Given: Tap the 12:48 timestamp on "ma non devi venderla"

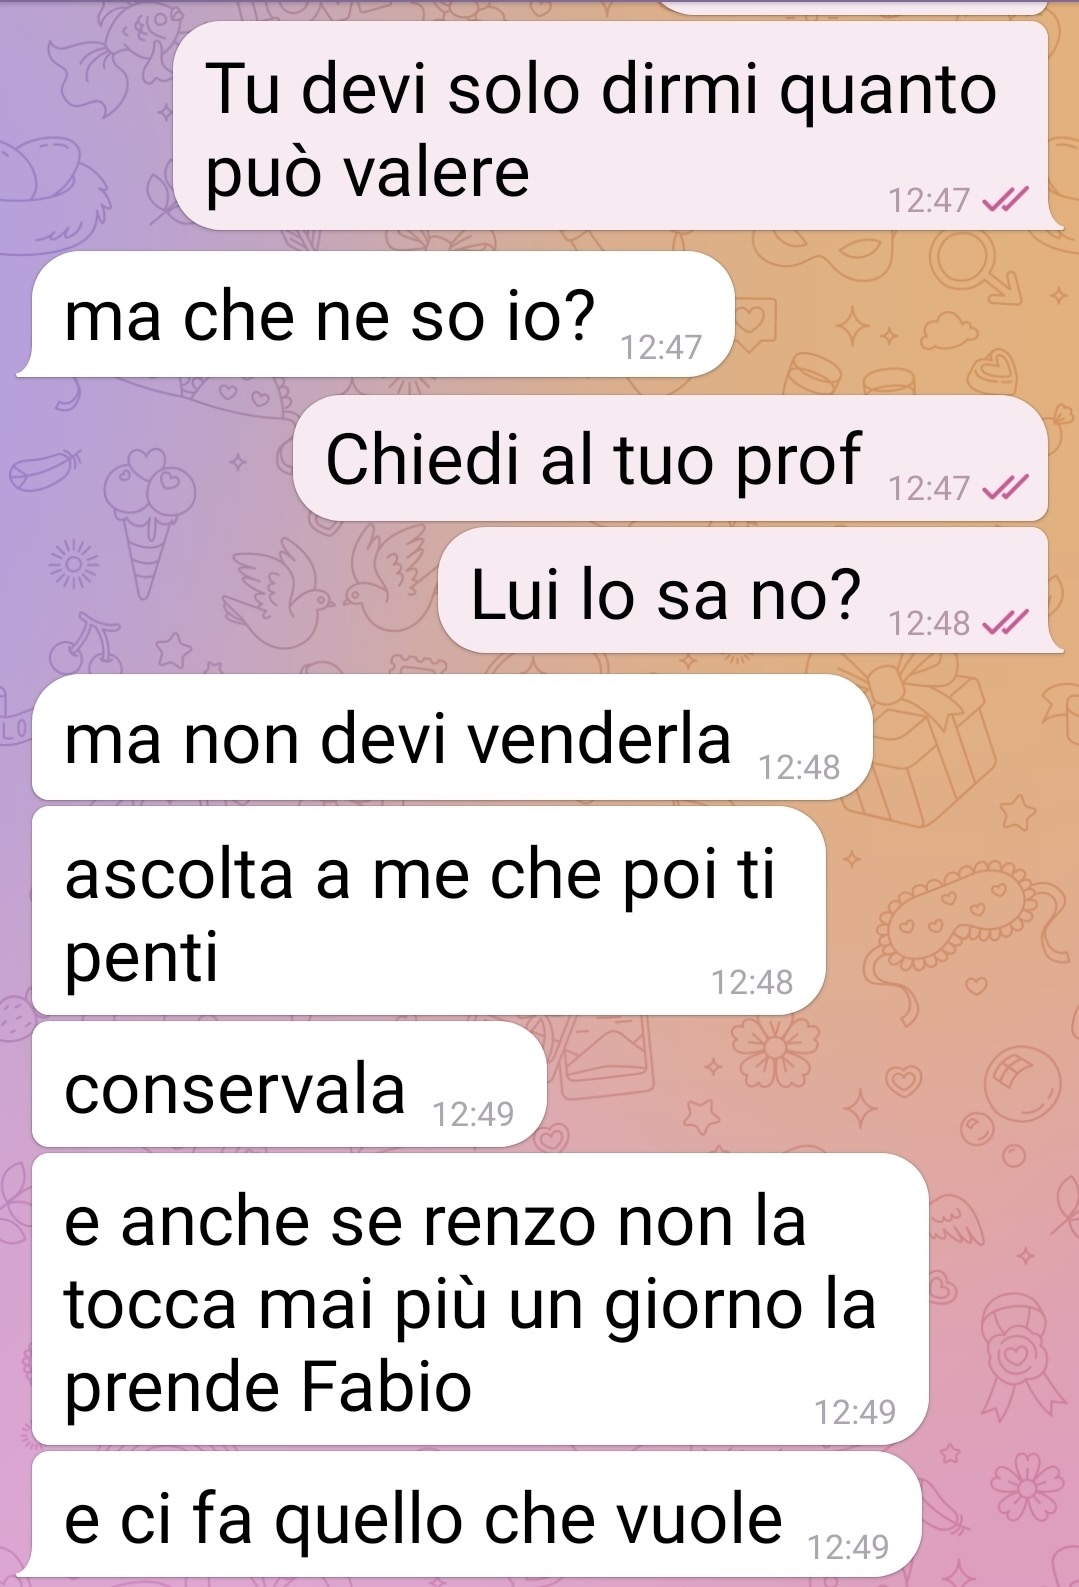Looking at the screenshot, I should 799,767.
